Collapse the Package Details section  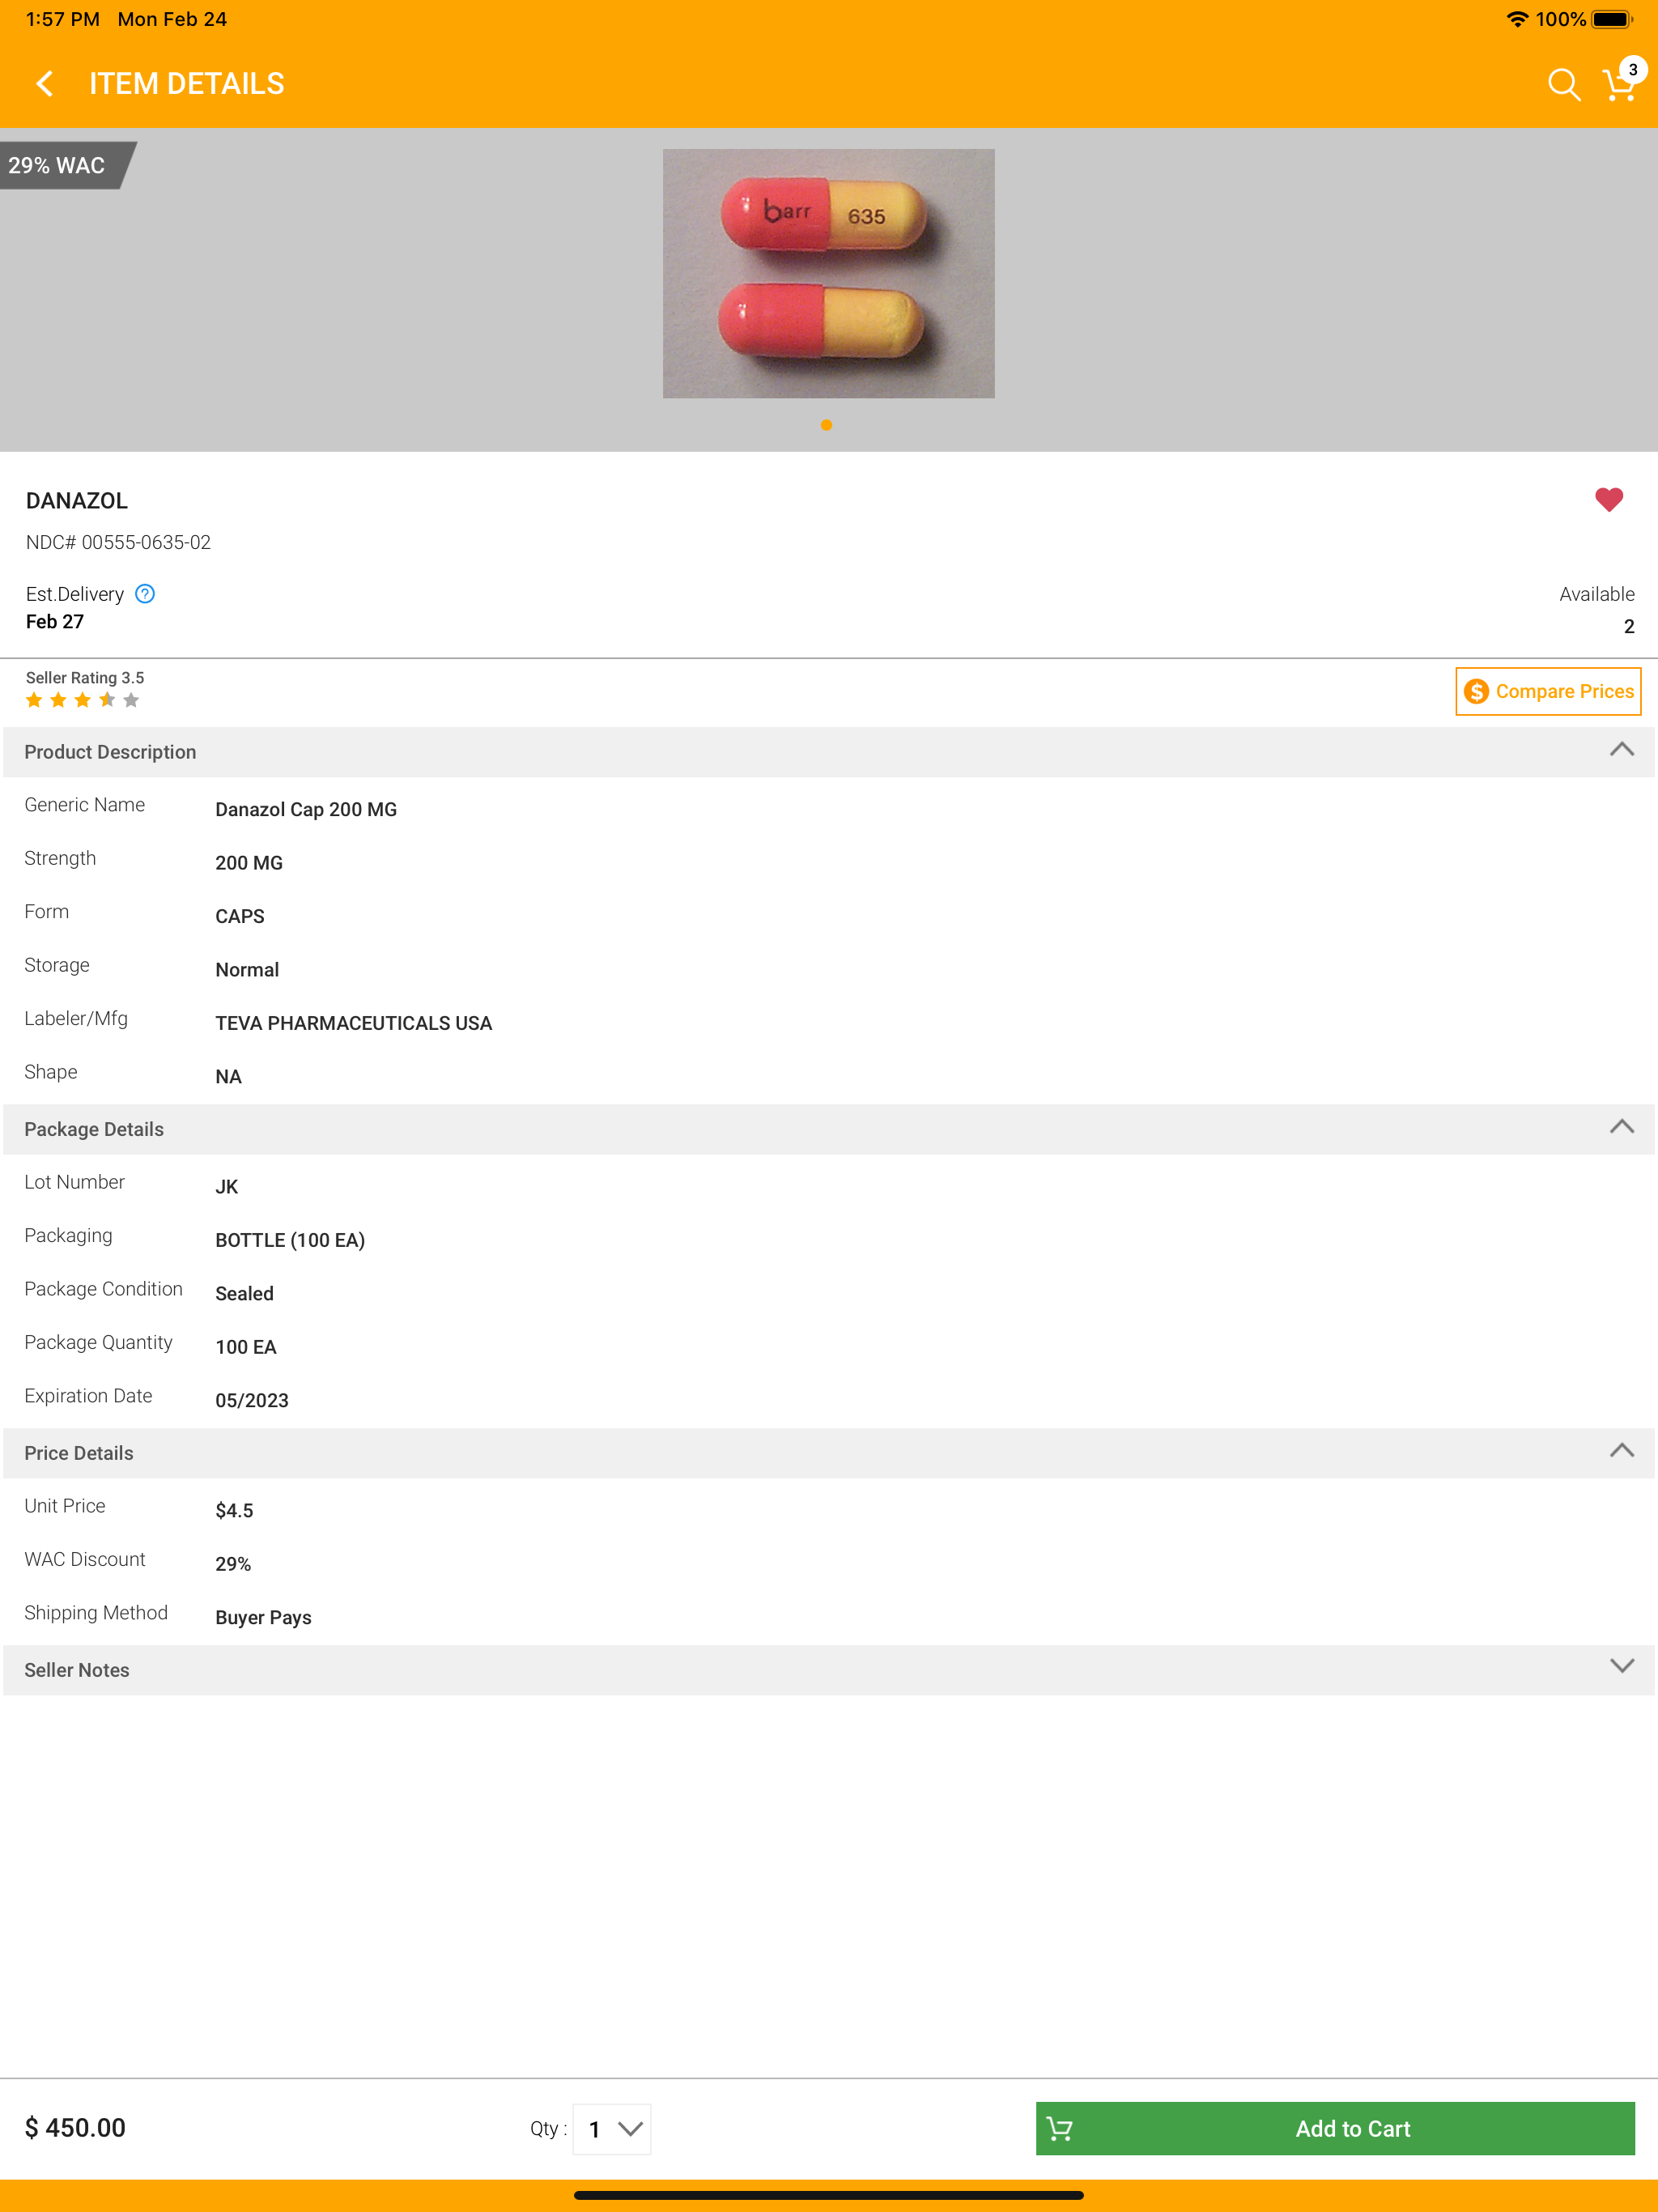(1621, 1127)
